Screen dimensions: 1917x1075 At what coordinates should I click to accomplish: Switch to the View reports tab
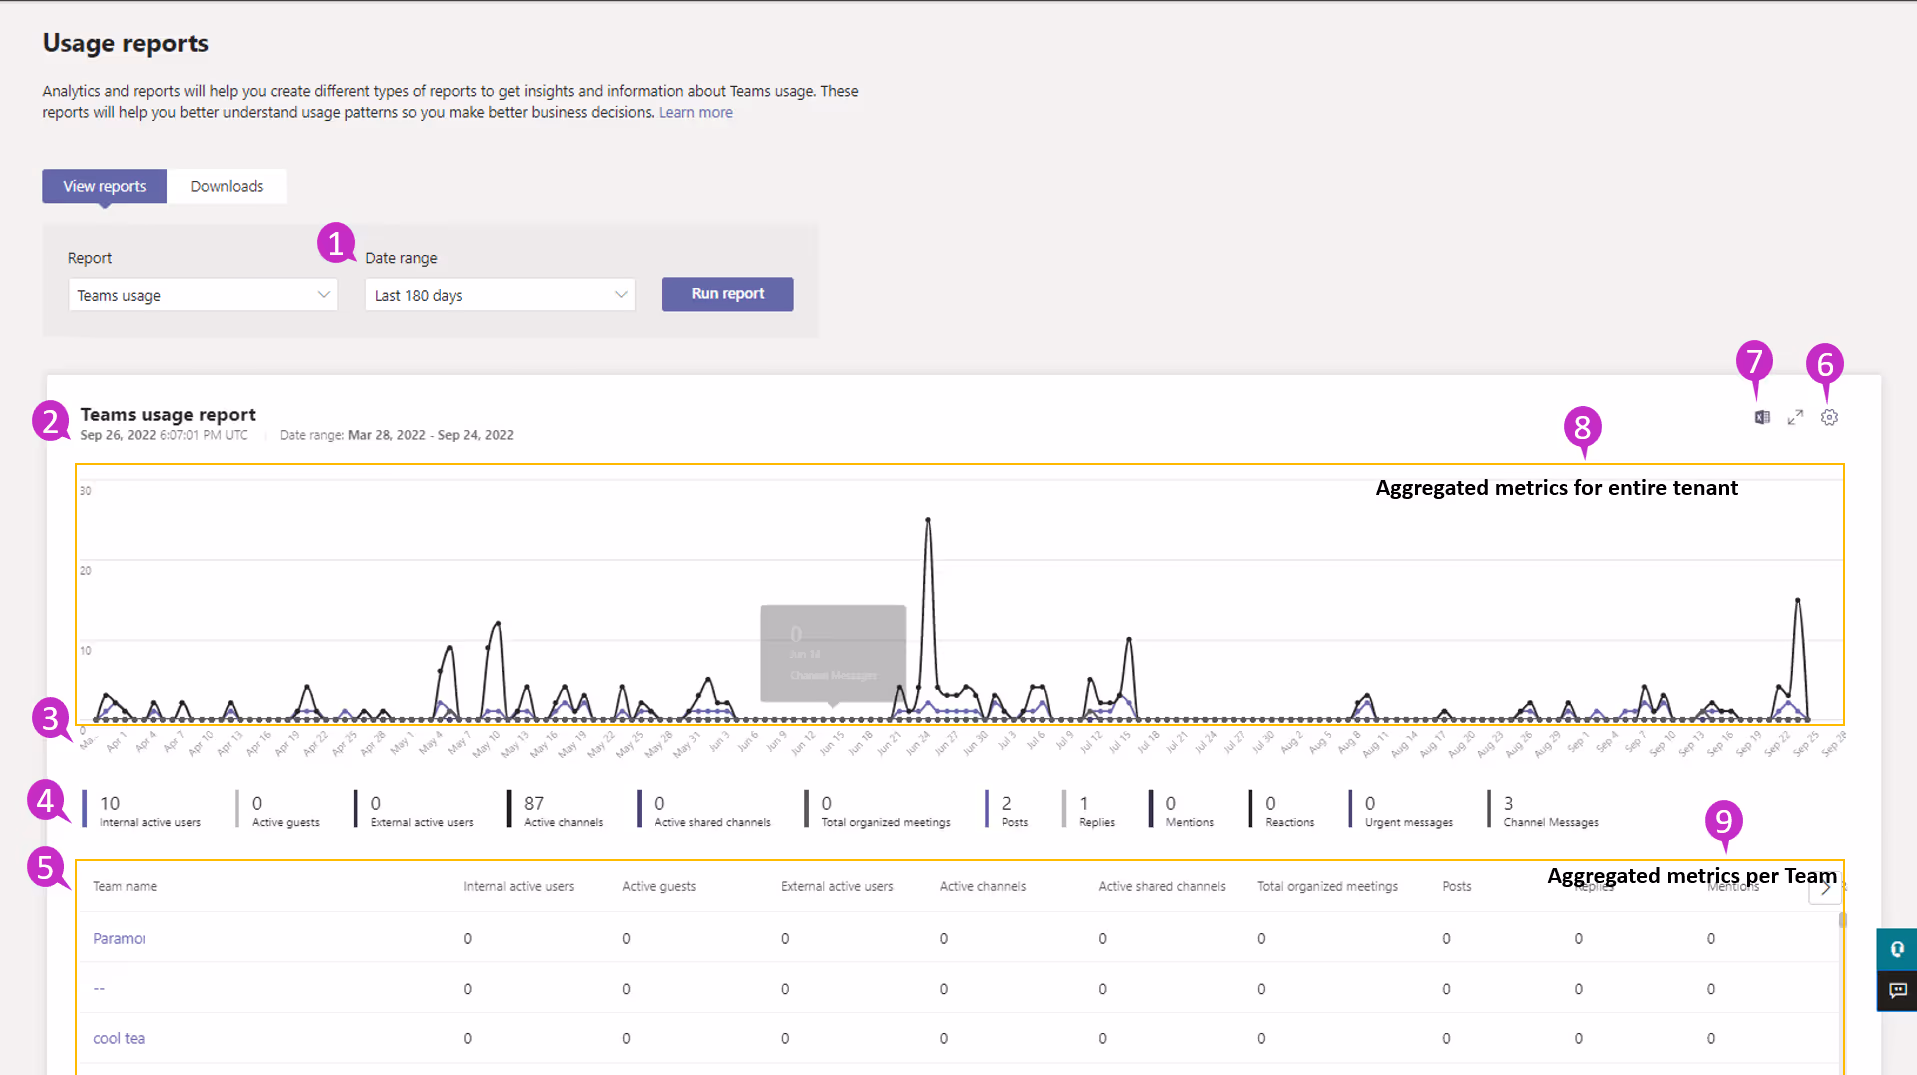[104, 186]
